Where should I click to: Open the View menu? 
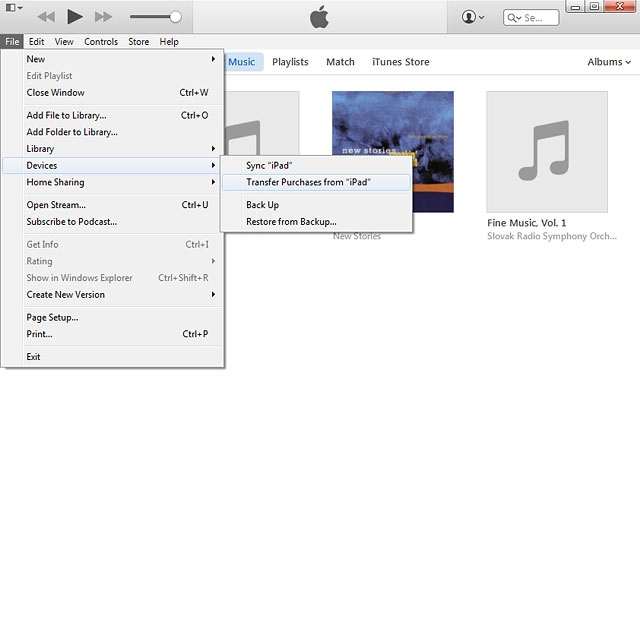point(64,42)
